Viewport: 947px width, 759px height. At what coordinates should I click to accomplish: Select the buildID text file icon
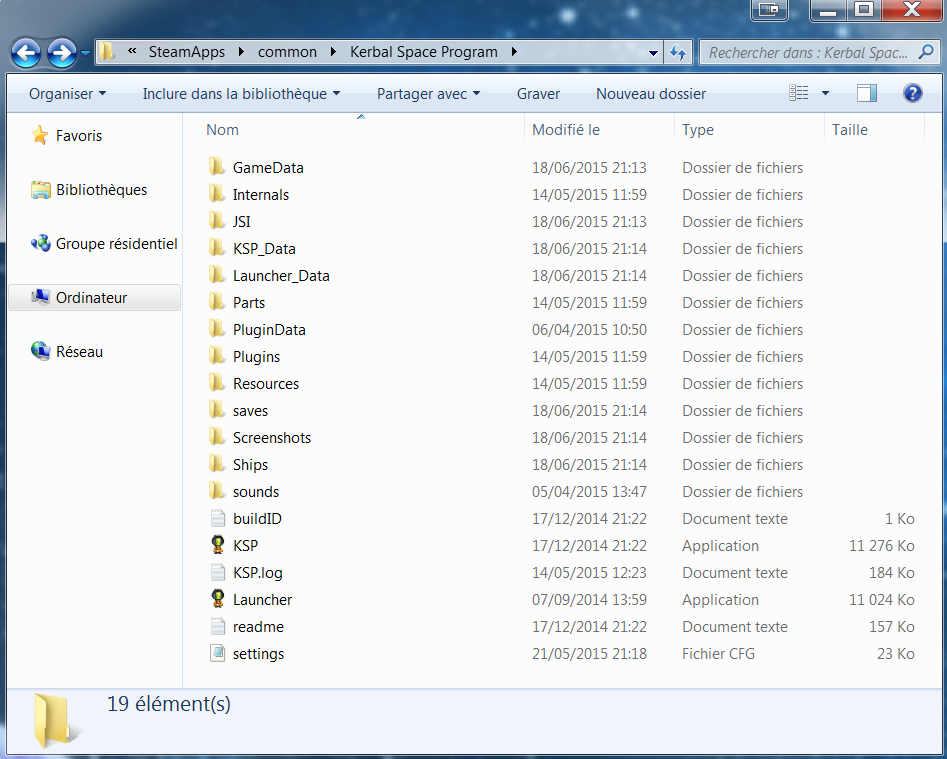click(x=217, y=518)
